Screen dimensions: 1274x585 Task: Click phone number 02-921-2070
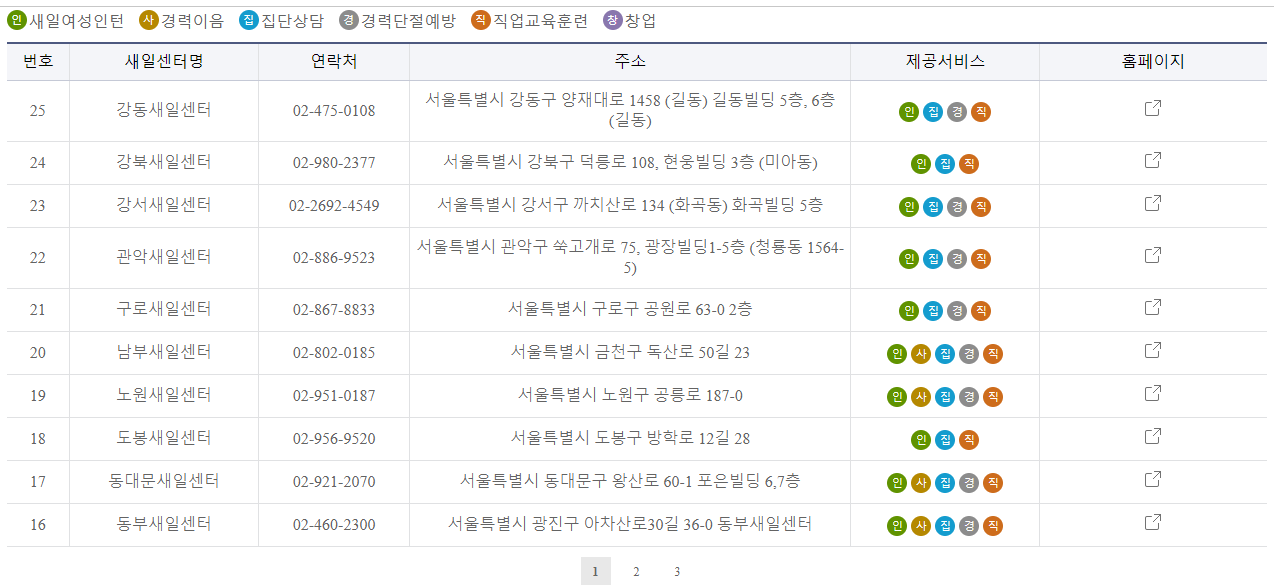coord(334,482)
